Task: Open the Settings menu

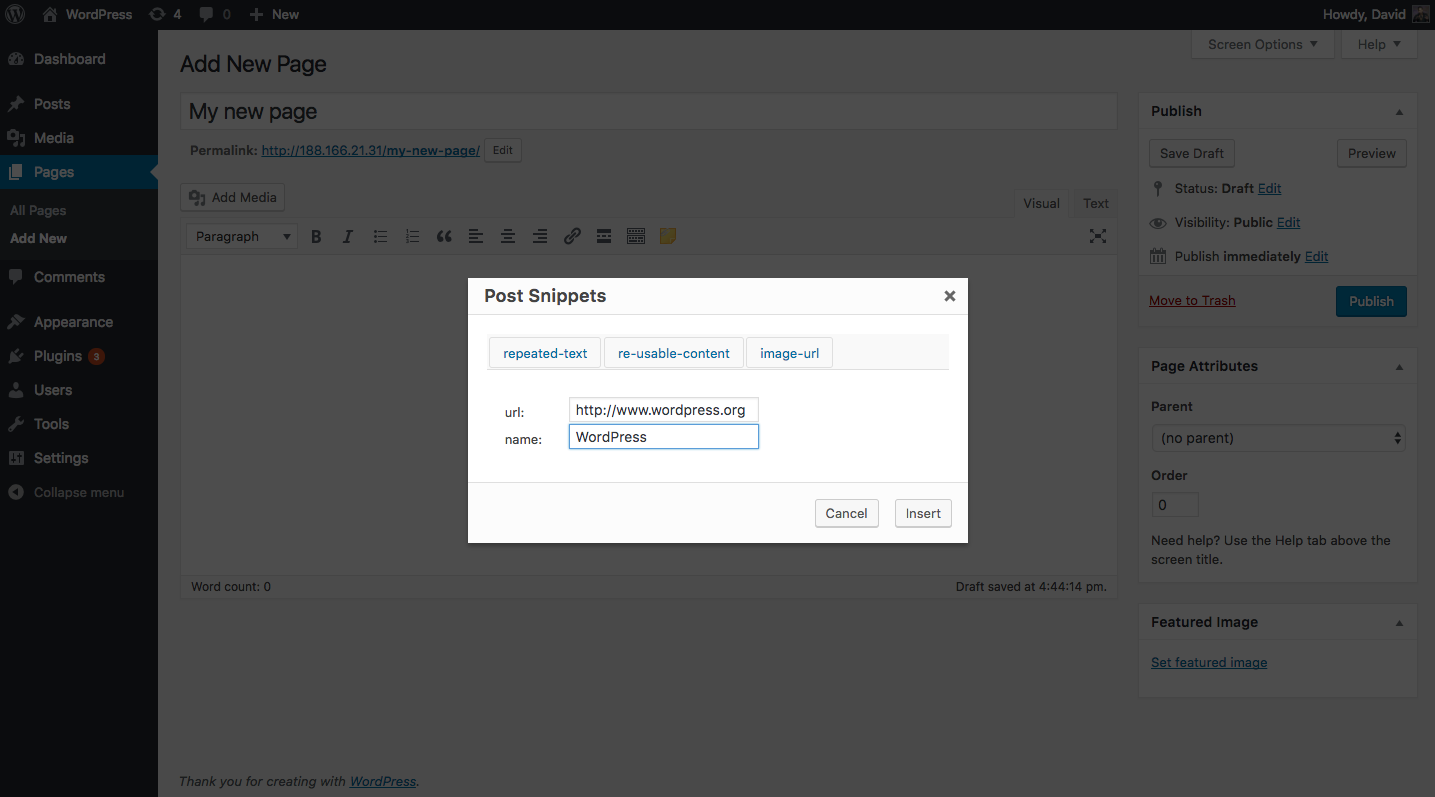Action: point(78,458)
